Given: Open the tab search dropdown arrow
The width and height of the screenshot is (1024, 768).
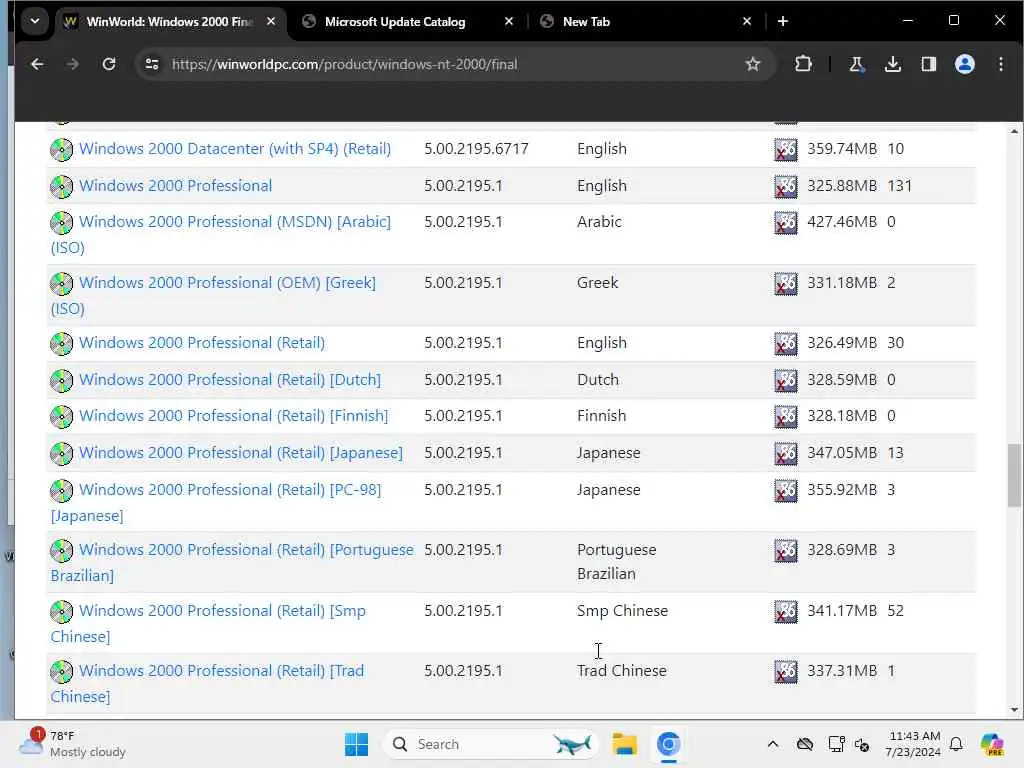Looking at the screenshot, I should click(x=35, y=21).
